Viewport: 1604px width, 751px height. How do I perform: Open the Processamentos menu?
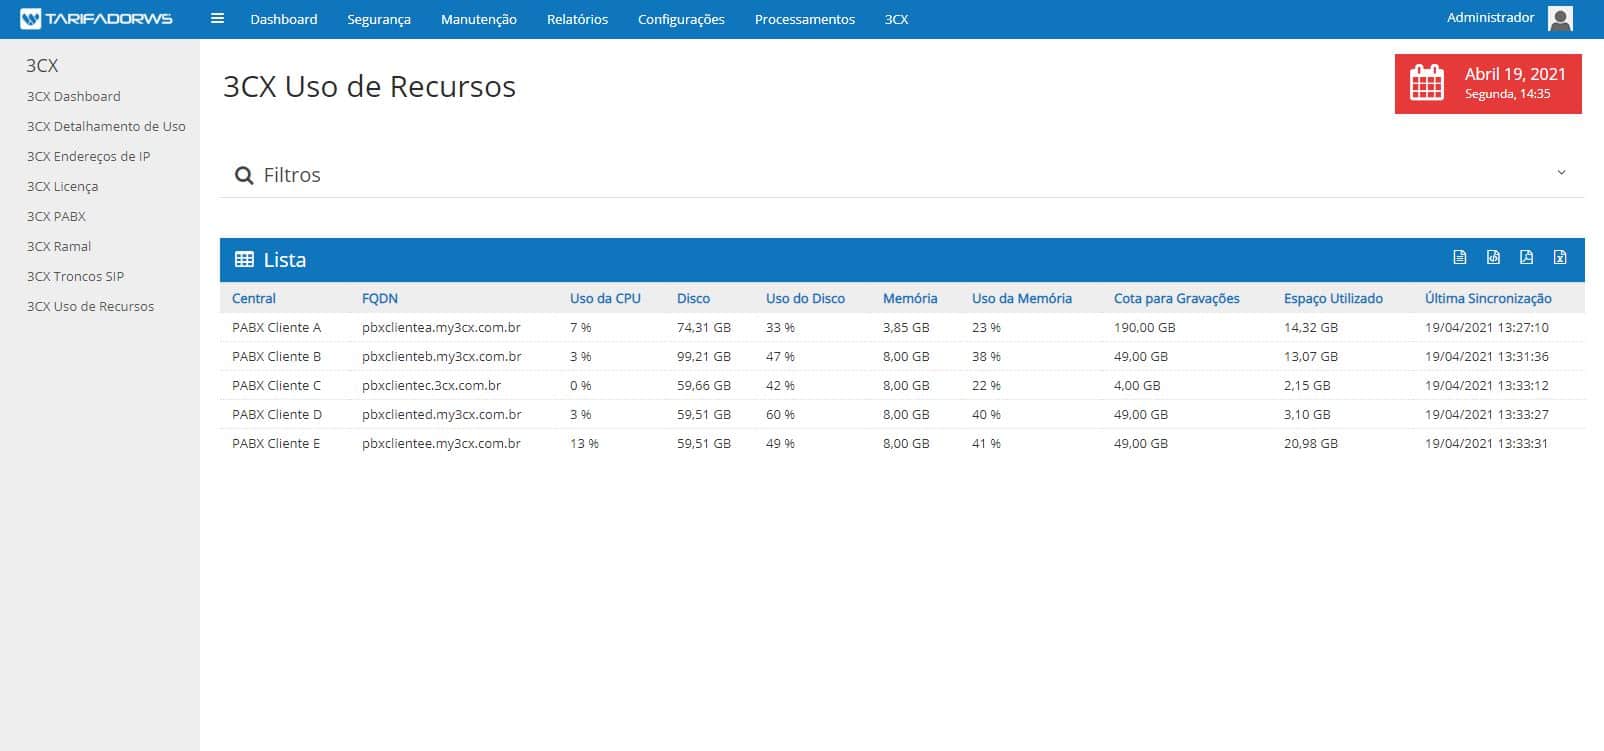(805, 19)
